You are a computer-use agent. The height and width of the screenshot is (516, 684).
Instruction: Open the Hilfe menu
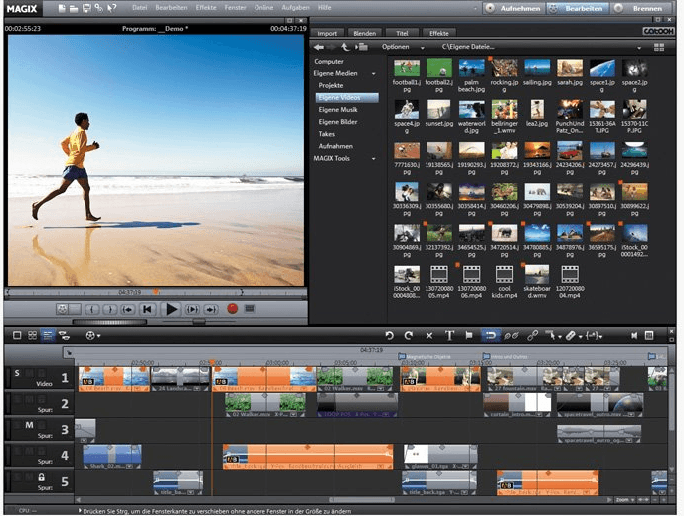click(324, 7)
